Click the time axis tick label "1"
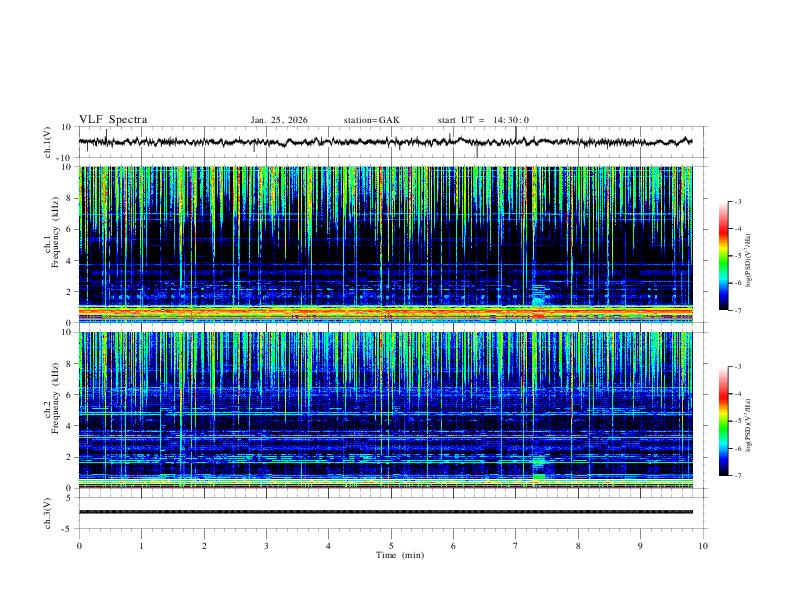 [x=141, y=546]
